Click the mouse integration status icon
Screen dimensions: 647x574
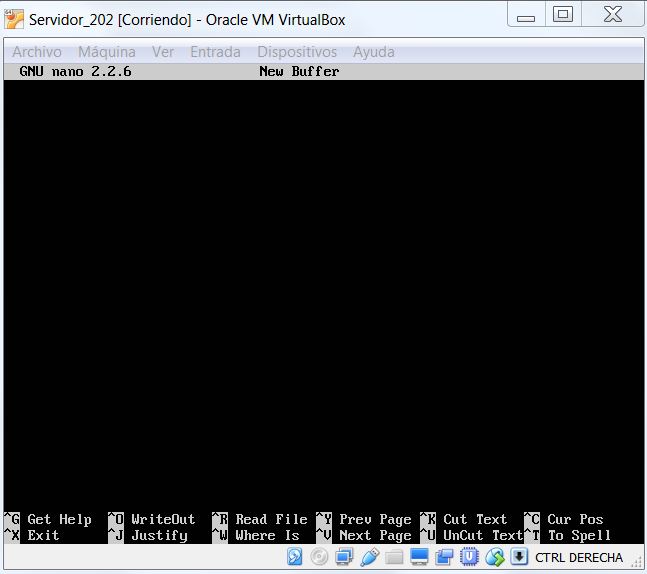[x=495, y=557]
